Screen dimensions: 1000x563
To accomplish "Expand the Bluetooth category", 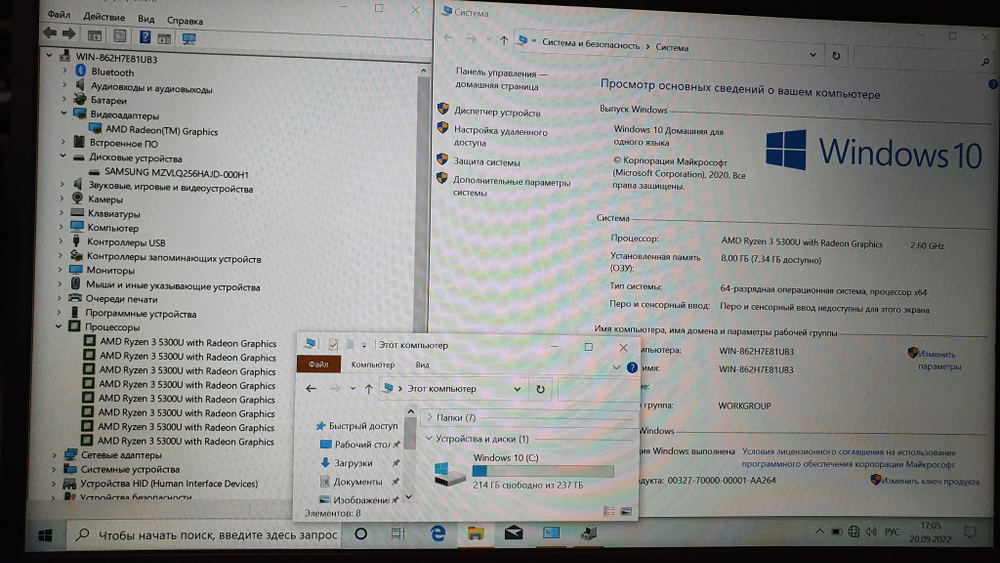I will pyautogui.click(x=64, y=70).
